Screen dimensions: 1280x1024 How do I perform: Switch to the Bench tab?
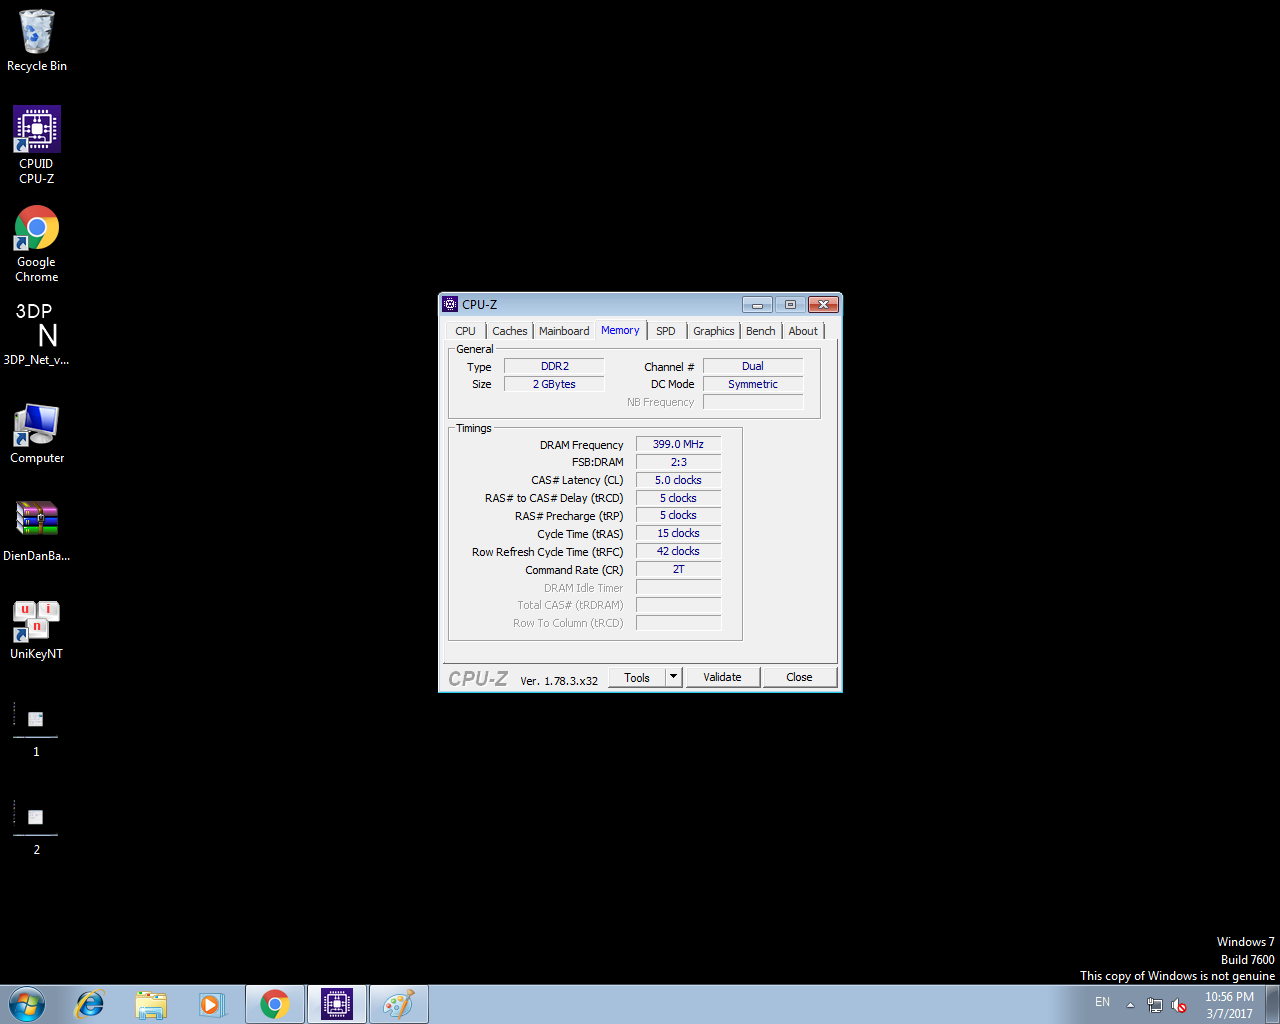point(761,331)
